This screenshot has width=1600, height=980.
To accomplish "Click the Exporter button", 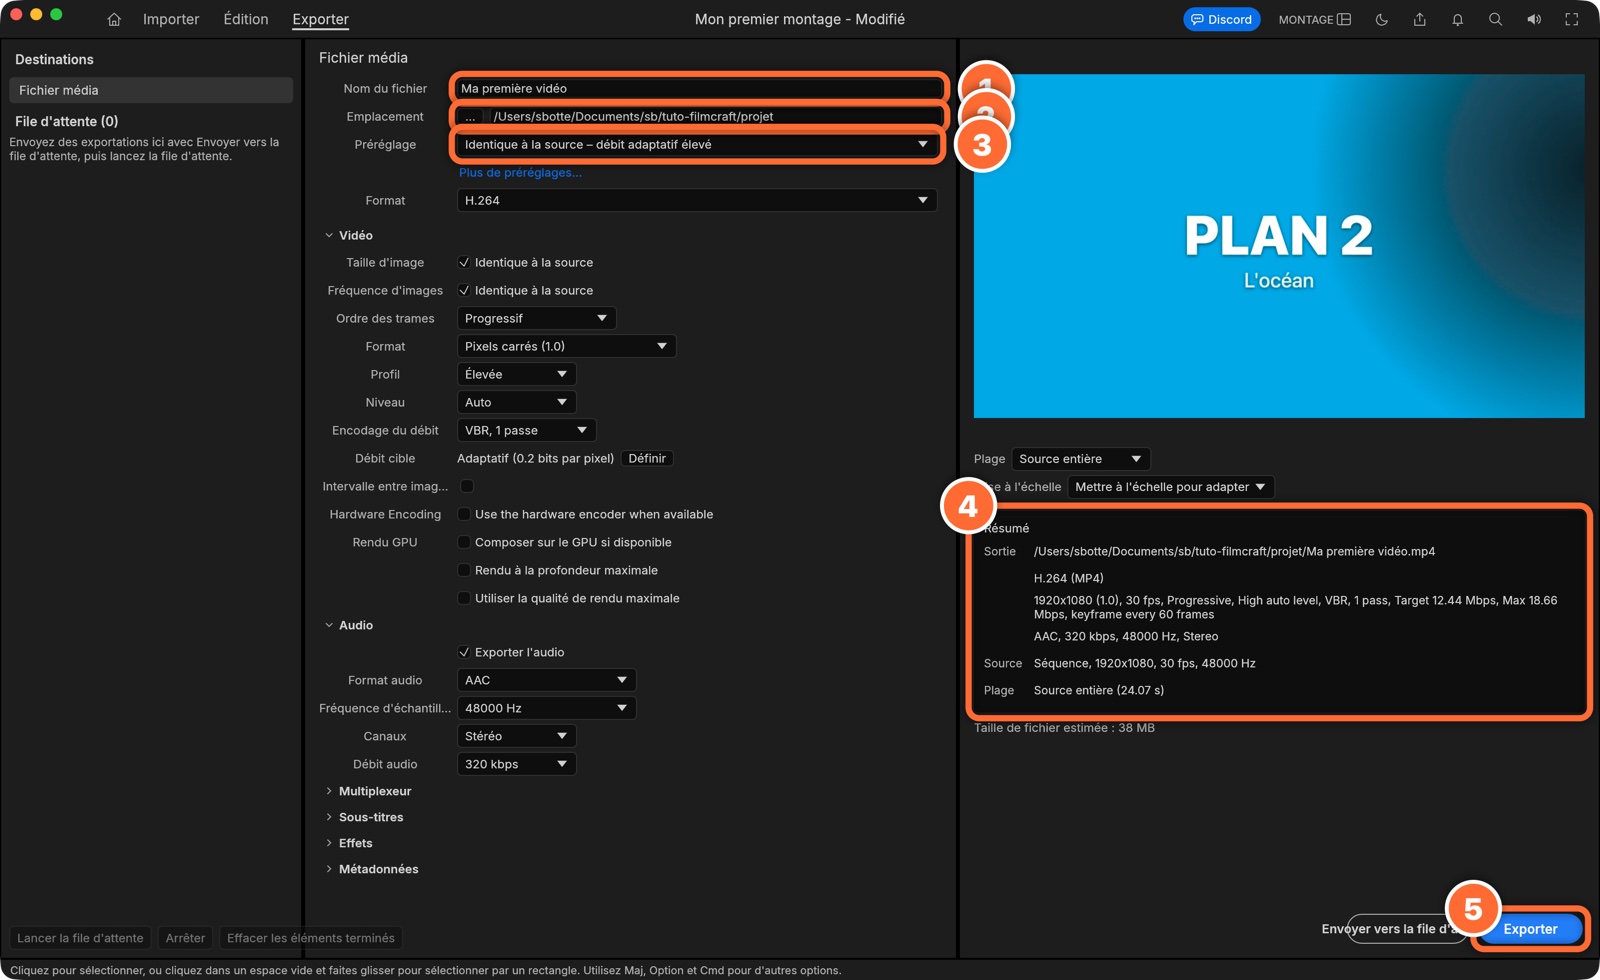I will [1530, 929].
